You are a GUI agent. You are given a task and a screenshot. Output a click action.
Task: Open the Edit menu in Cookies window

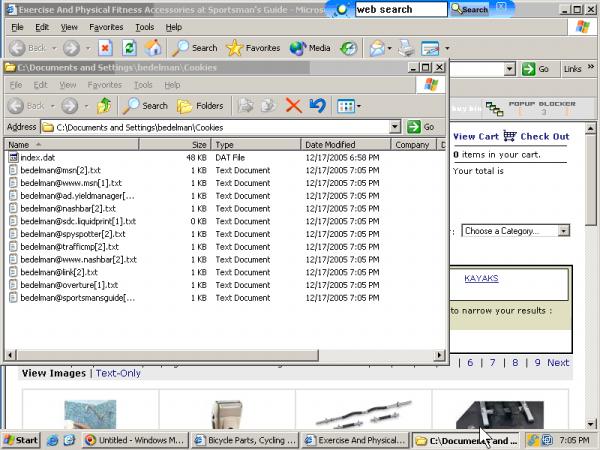(40, 85)
